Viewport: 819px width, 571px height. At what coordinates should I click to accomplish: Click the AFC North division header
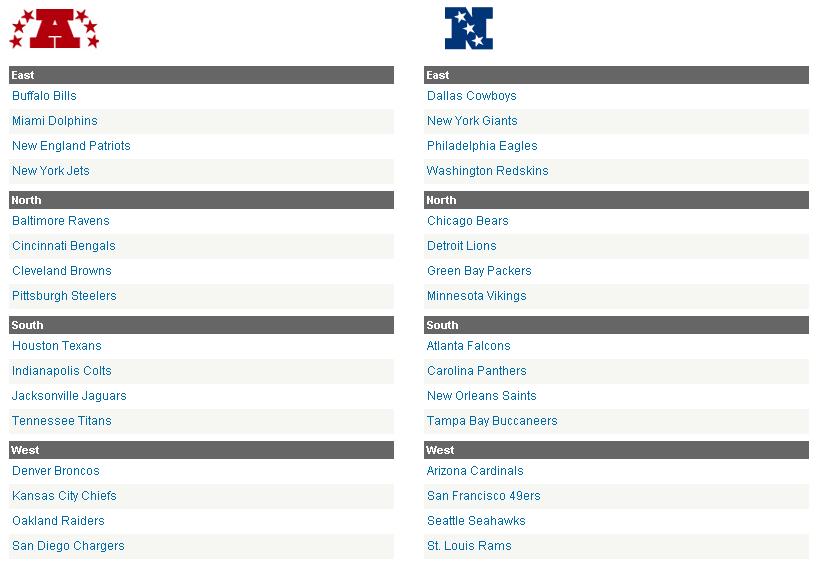[x=201, y=200]
